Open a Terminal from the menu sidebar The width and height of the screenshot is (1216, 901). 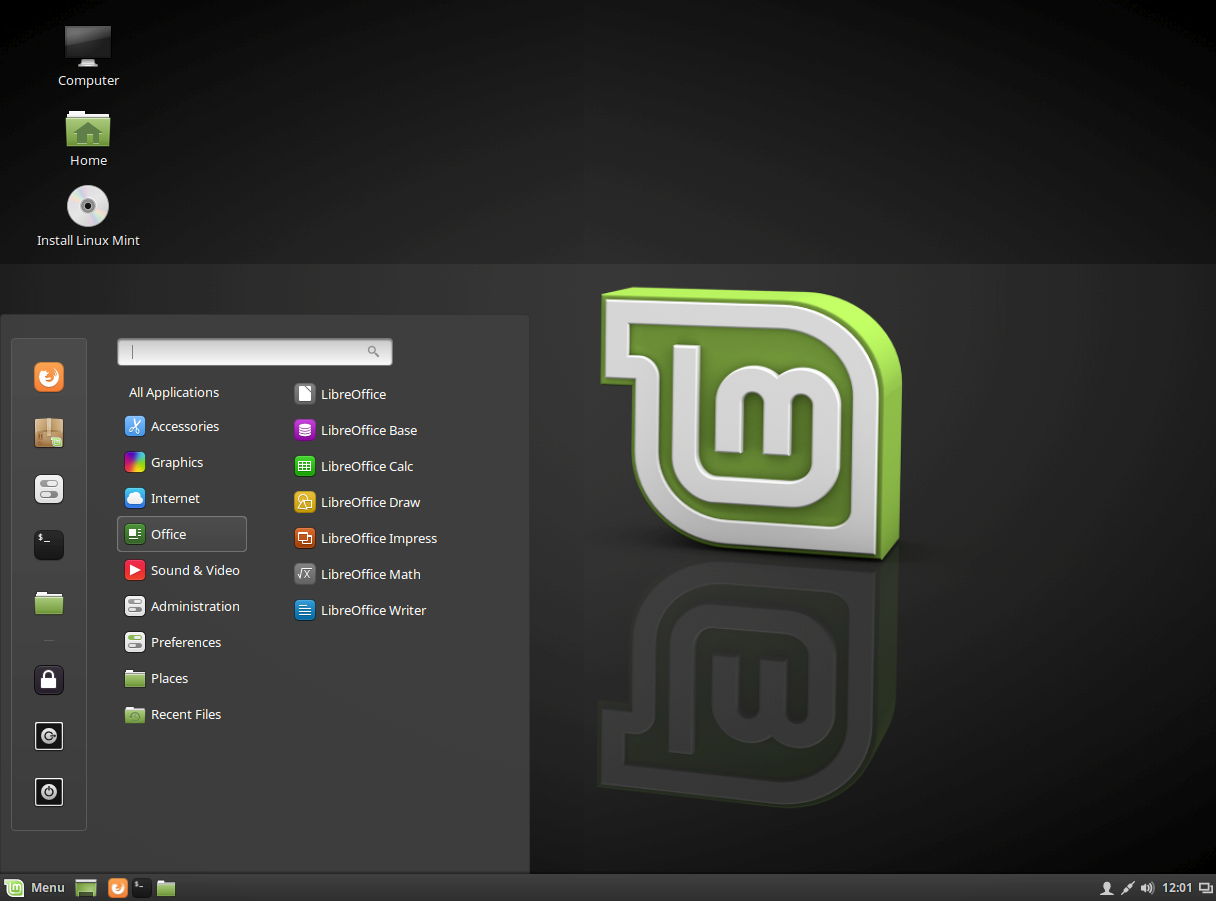(48, 545)
